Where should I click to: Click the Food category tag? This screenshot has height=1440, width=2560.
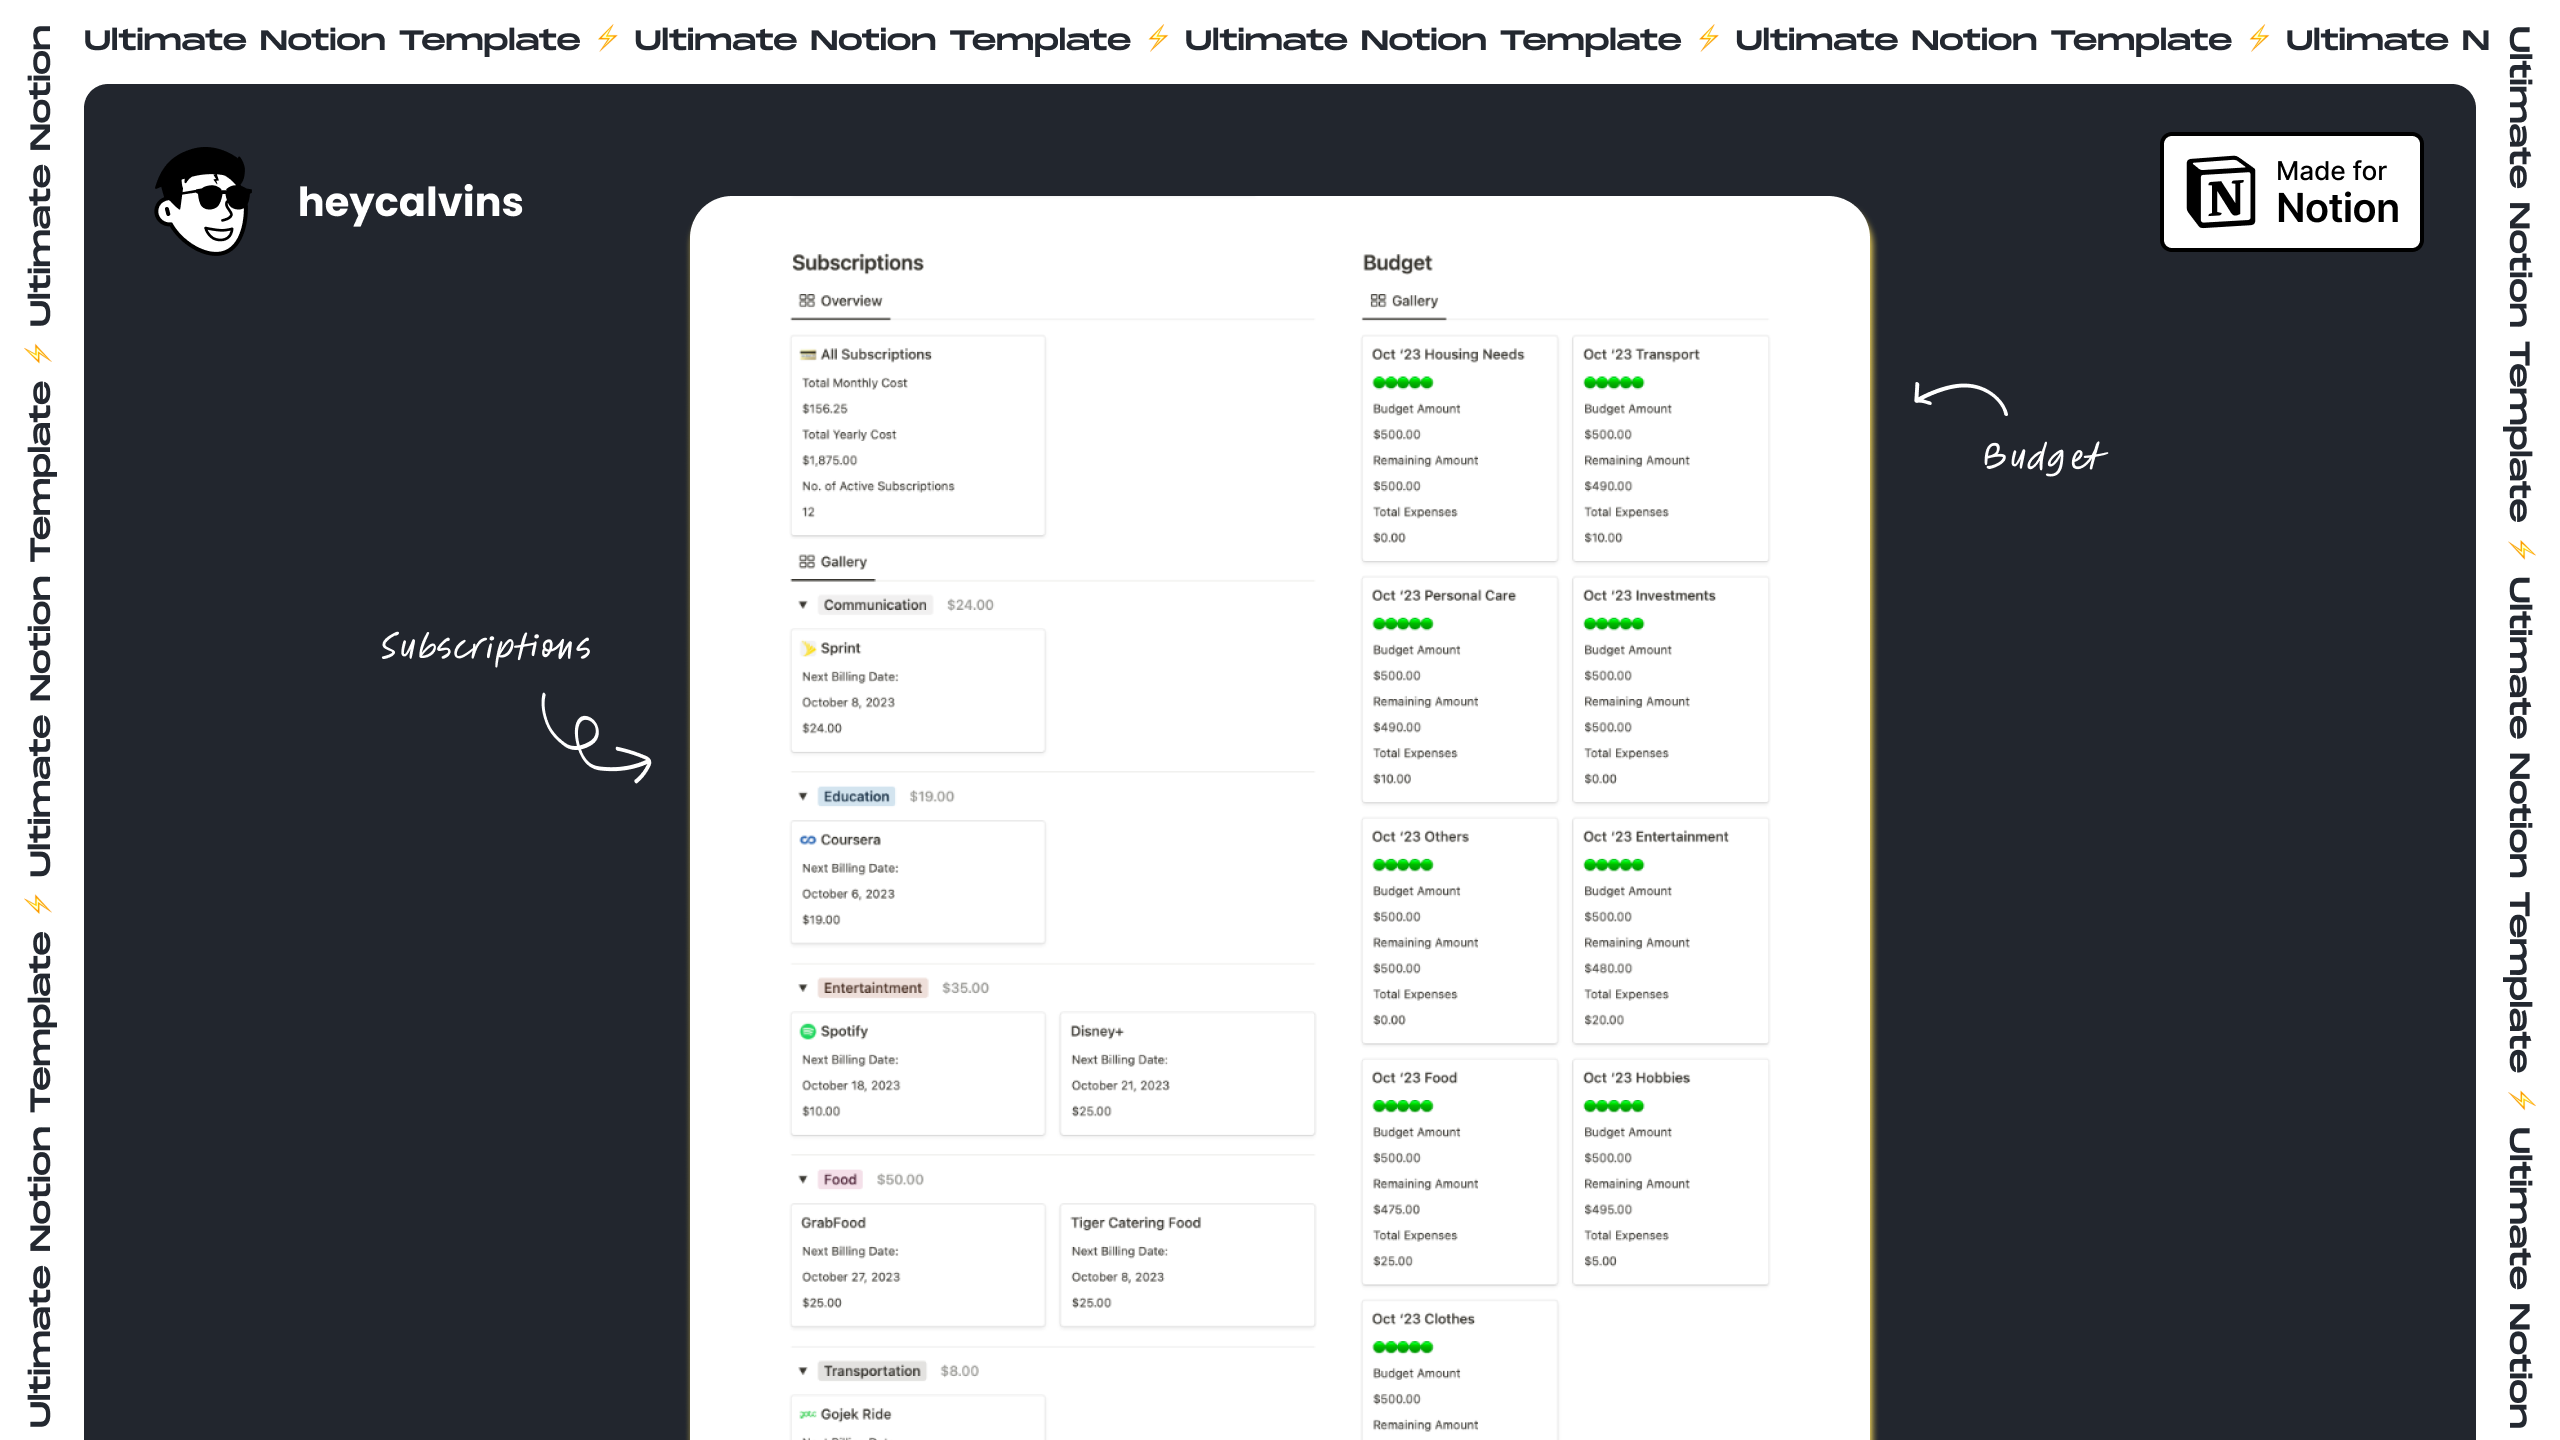click(840, 1180)
